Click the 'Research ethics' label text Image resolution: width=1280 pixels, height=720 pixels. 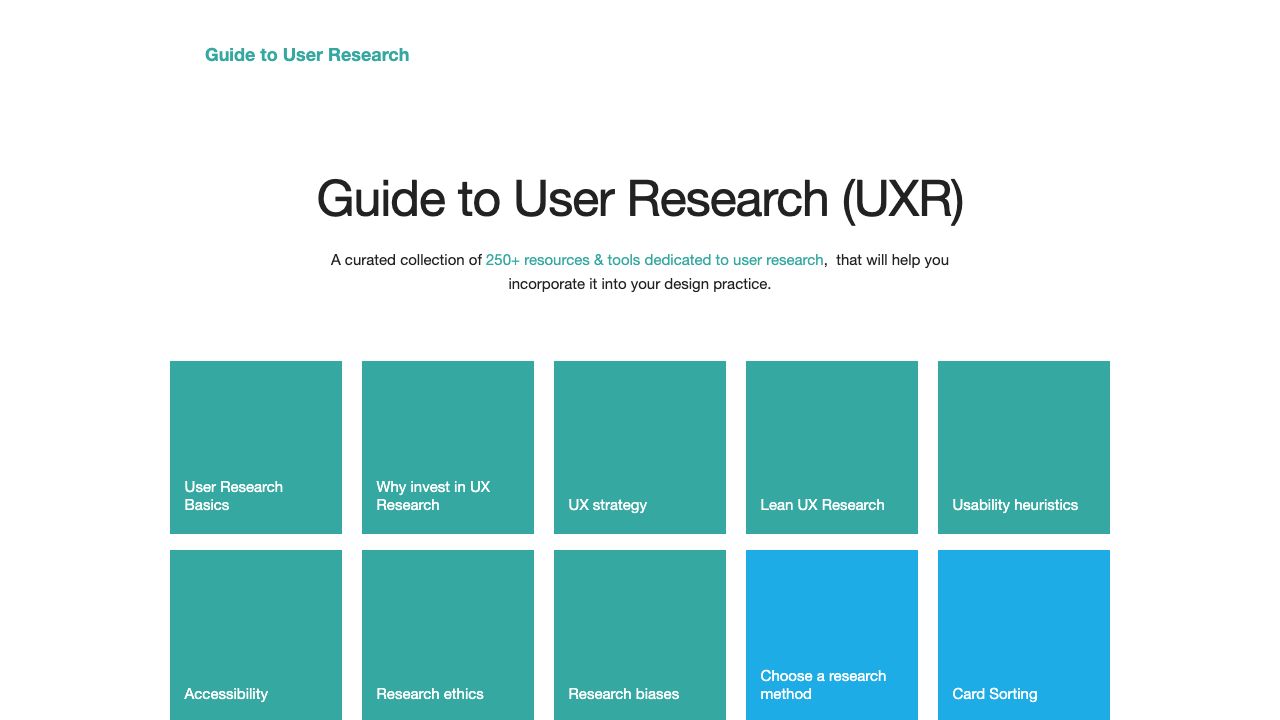tap(430, 694)
